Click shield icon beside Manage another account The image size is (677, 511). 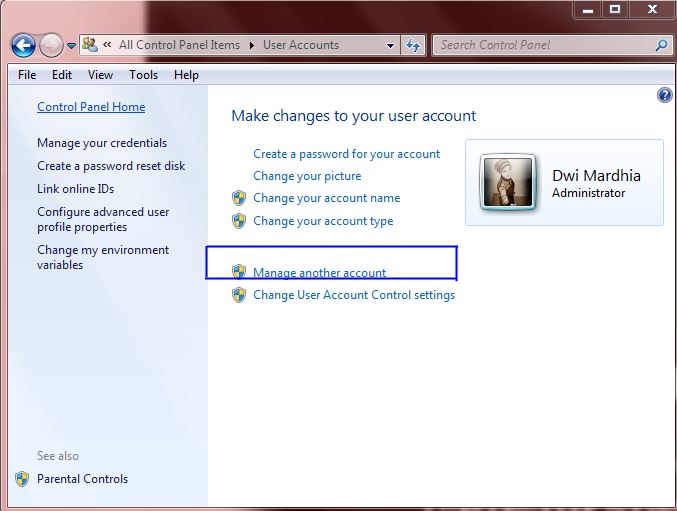tap(239, 272)
